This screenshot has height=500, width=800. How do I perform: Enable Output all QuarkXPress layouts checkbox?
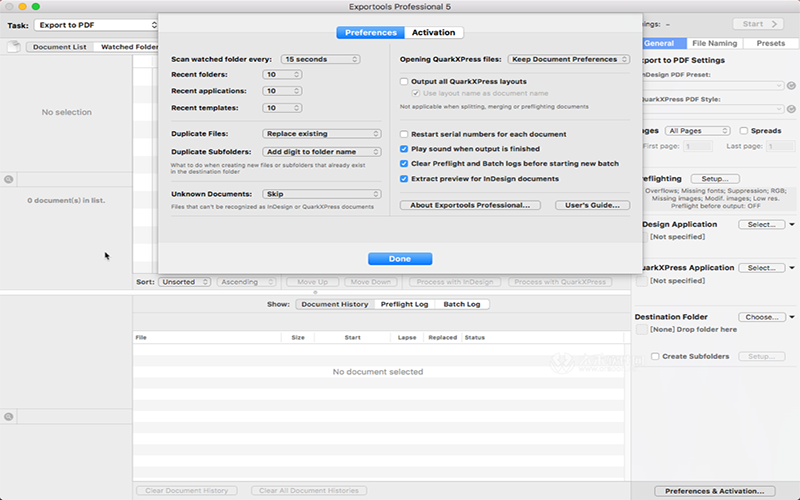(404, 81)
